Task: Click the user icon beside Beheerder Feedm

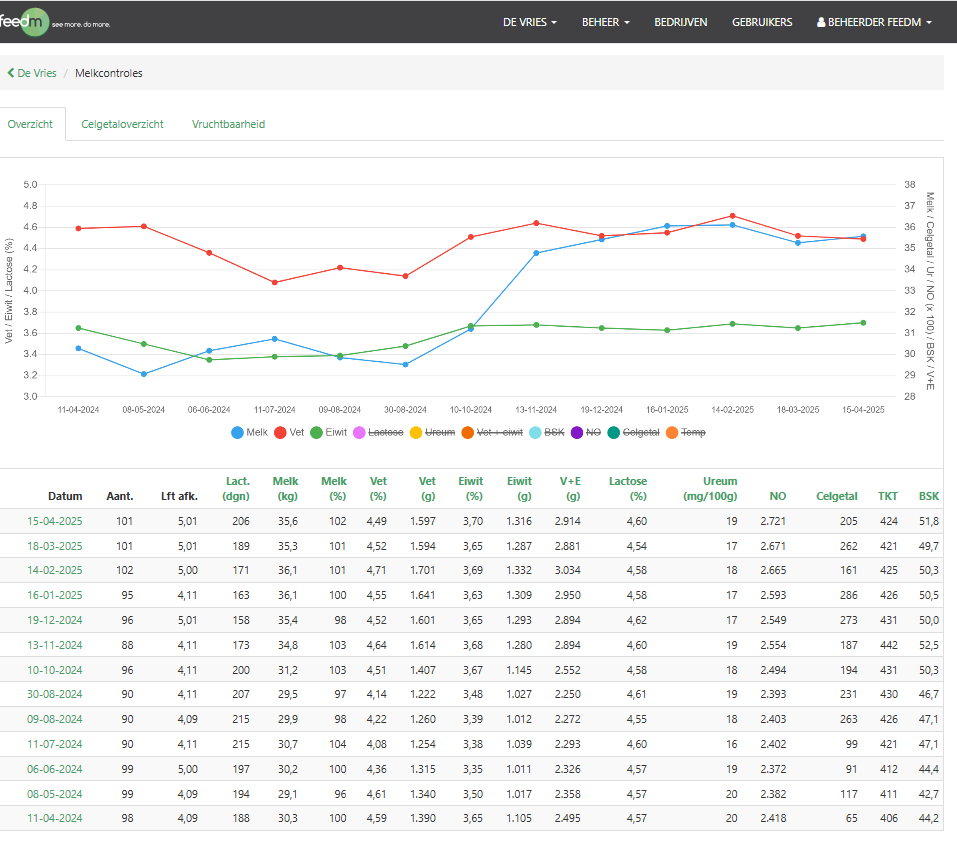Action: tap(822, 22)
